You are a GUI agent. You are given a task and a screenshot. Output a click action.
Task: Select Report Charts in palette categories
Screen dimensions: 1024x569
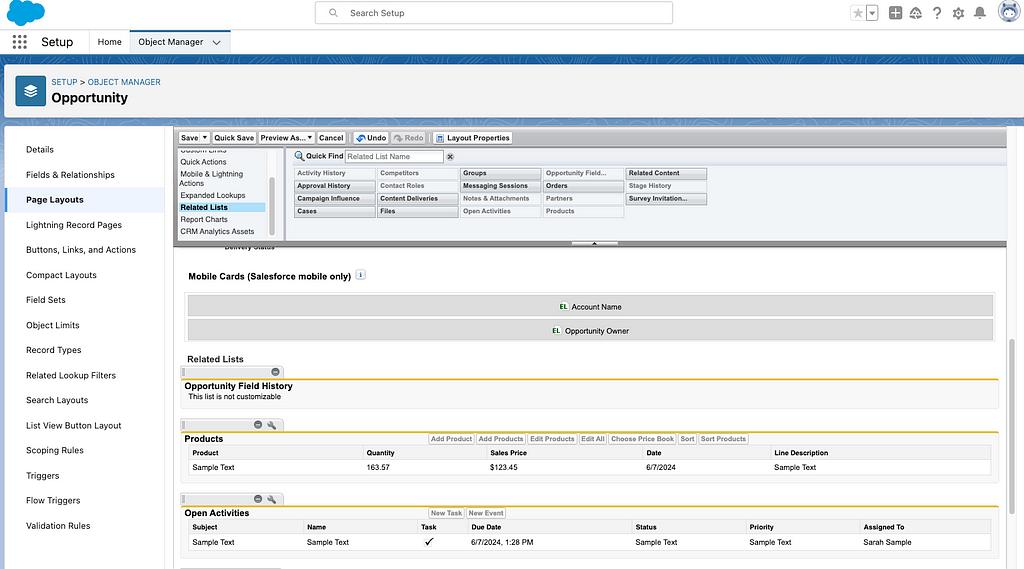[204, 219]
